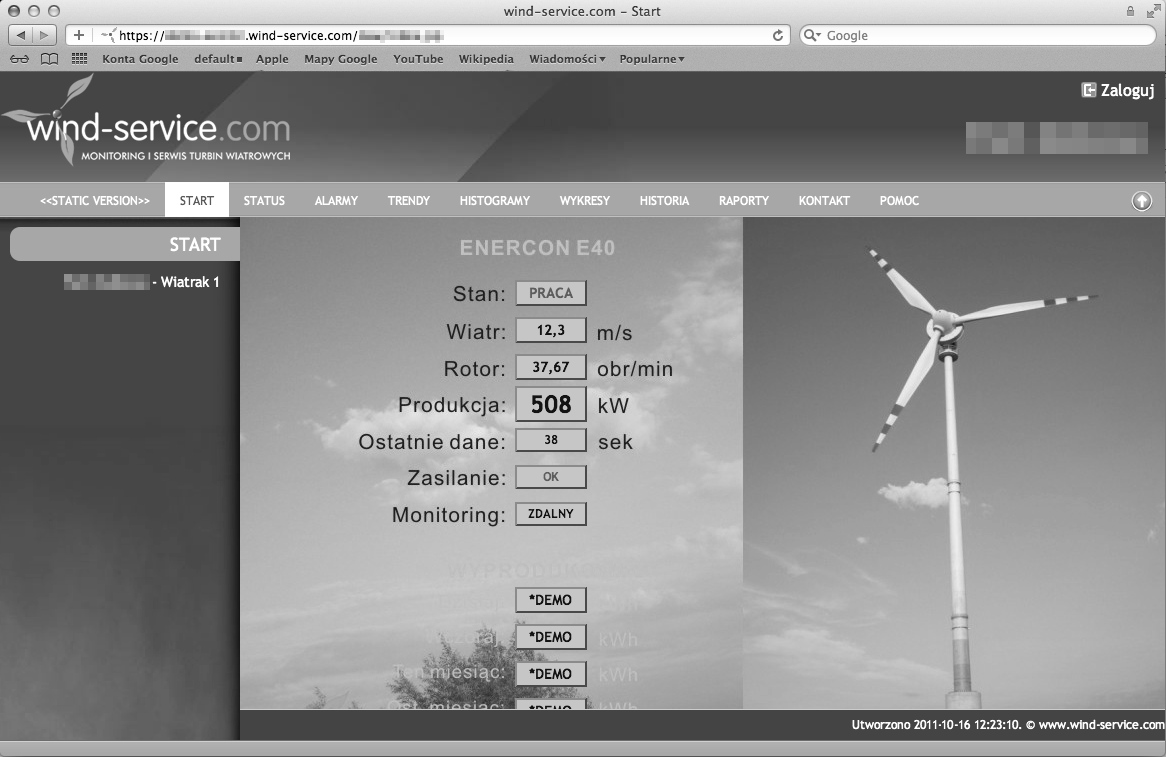Open the KONTAKT tab
The height and width of the screenshot is (757, 1166).
pos(824,201)
